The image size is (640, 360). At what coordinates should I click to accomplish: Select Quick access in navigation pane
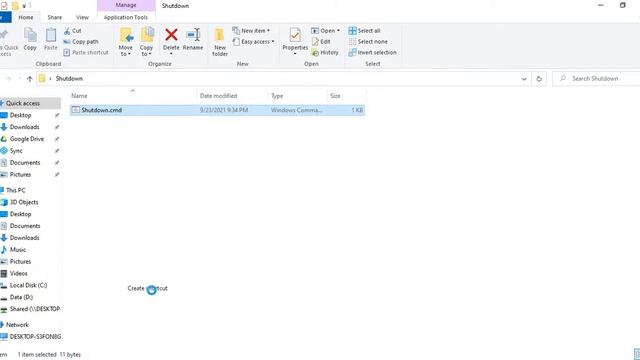(30, 103)
